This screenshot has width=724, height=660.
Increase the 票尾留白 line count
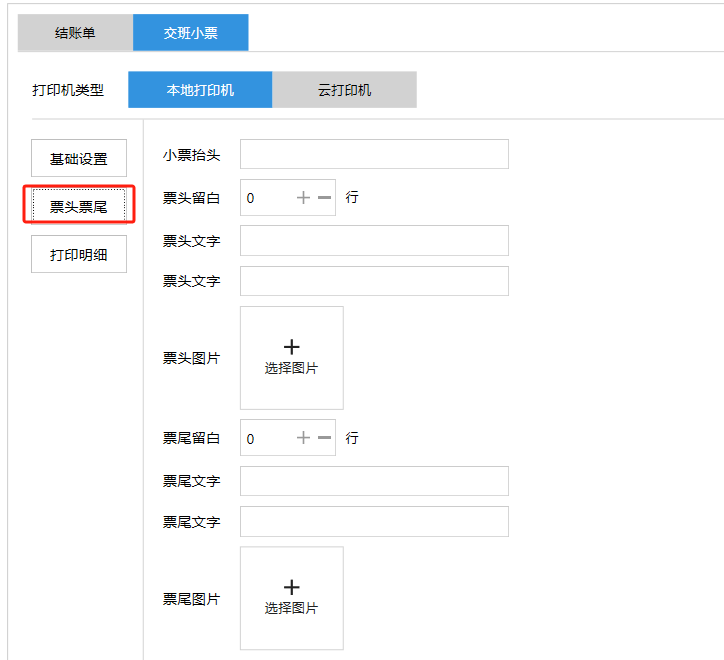tap(303, 438)
